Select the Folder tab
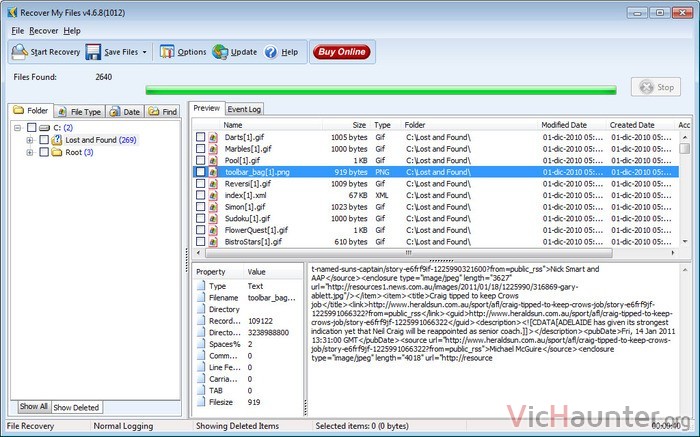700x437 pixels. pos(31,110)
